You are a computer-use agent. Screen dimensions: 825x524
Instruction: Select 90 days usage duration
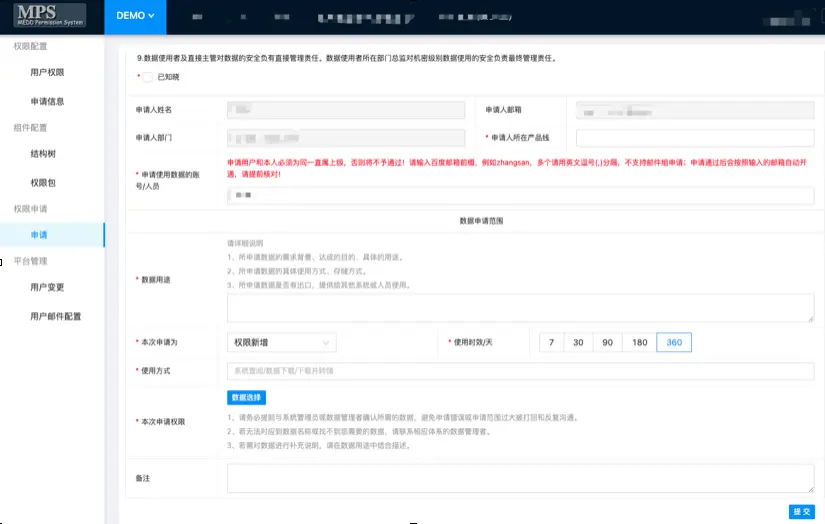608,342
